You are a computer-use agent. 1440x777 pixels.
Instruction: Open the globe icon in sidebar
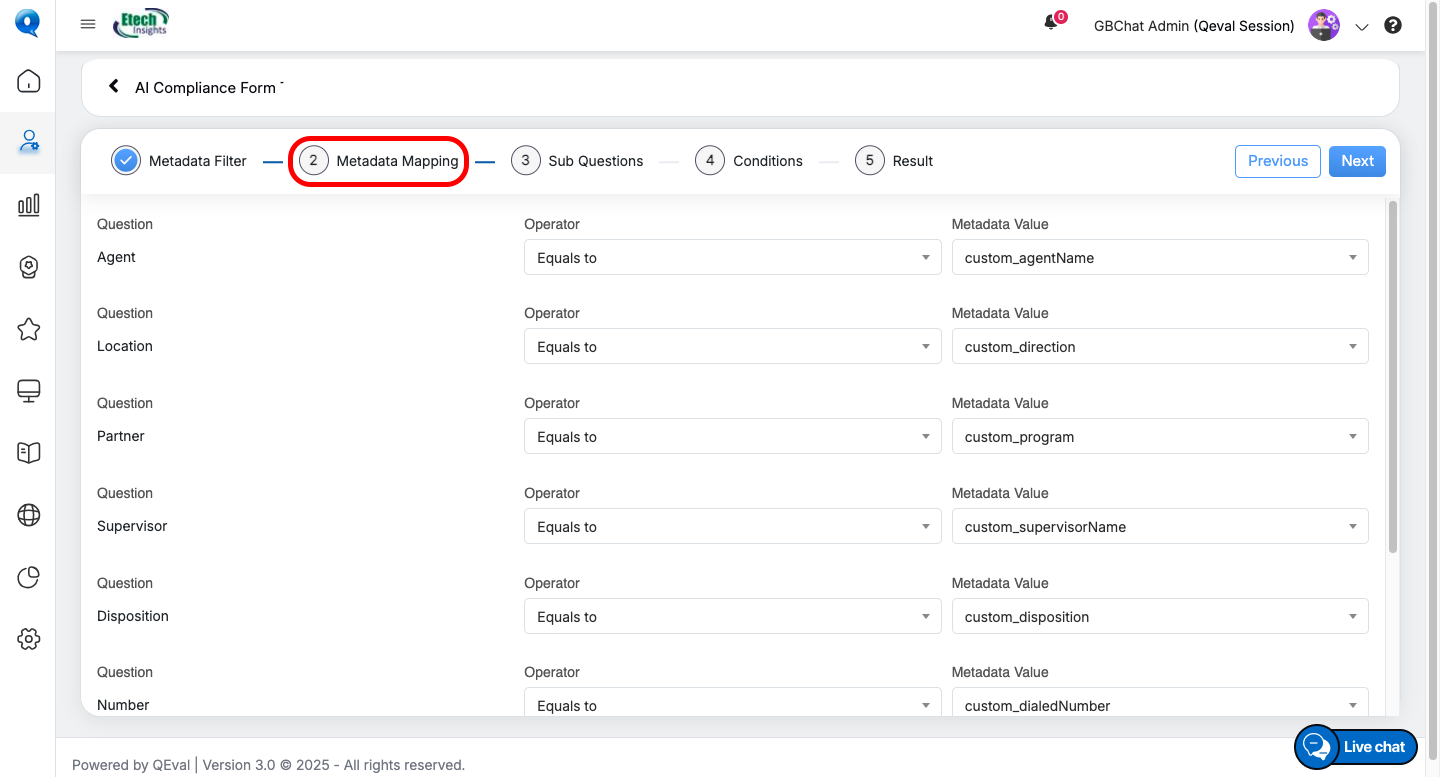coord(28,515)
